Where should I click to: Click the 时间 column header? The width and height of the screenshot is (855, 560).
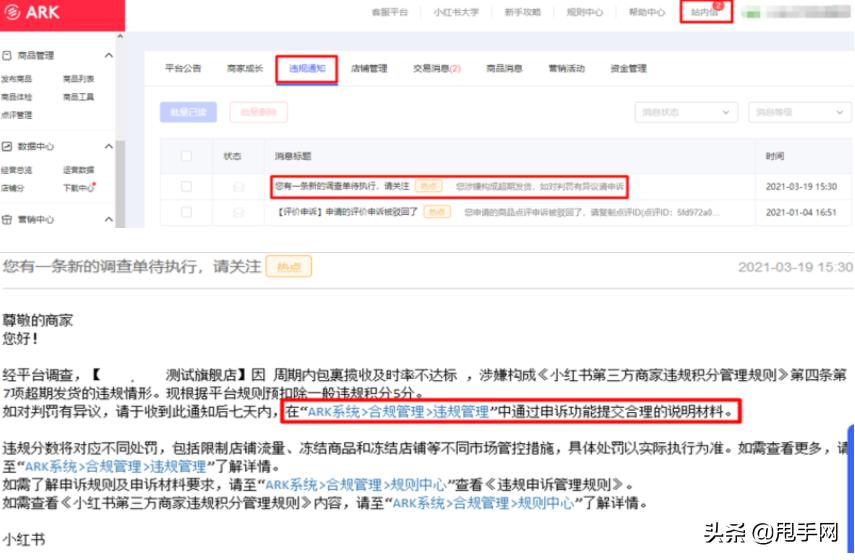coord(775,156)
